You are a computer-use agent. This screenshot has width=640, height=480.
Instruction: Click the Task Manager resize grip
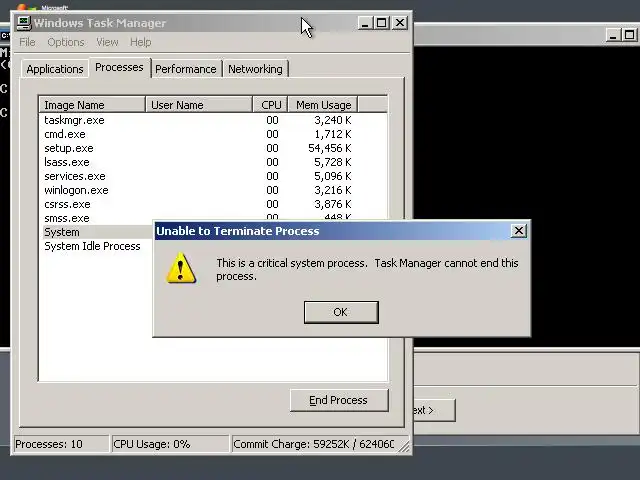click(404, 447)
